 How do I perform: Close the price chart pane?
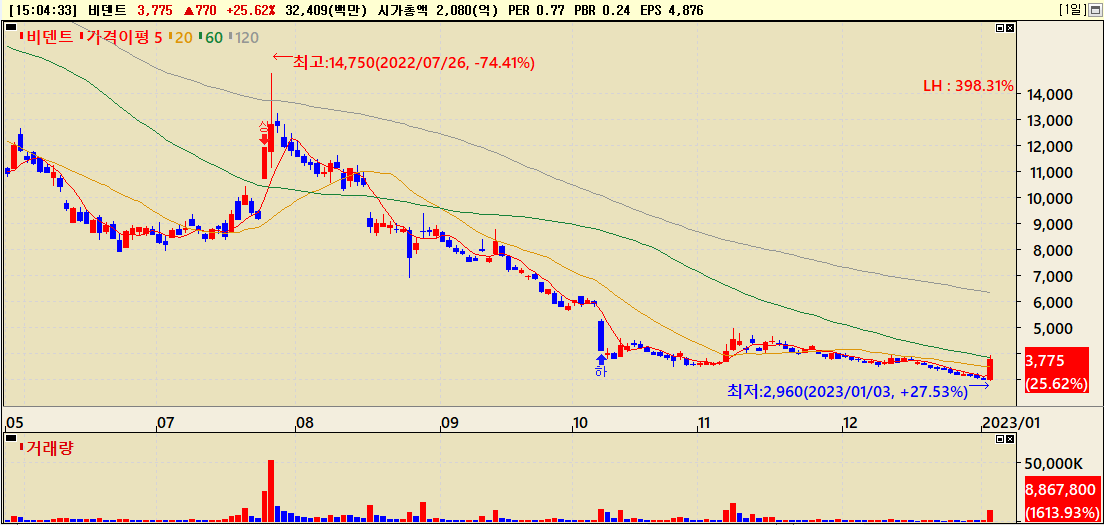(1010, 28)
